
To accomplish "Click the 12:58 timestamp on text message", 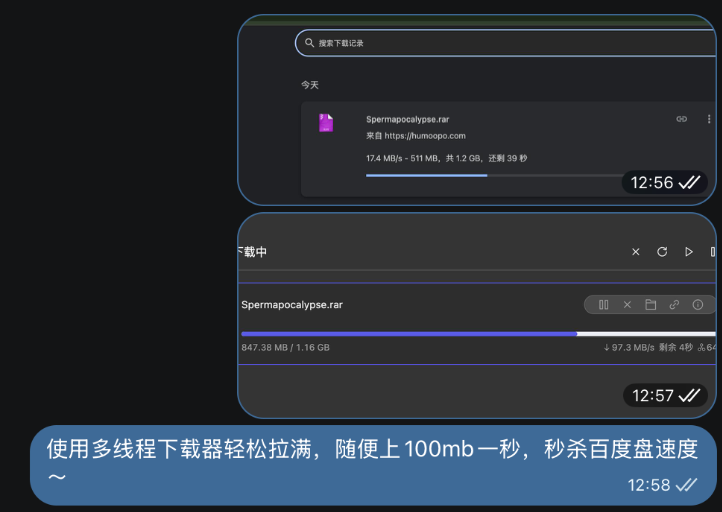I will pyautogui.click(x=649, y=485).
